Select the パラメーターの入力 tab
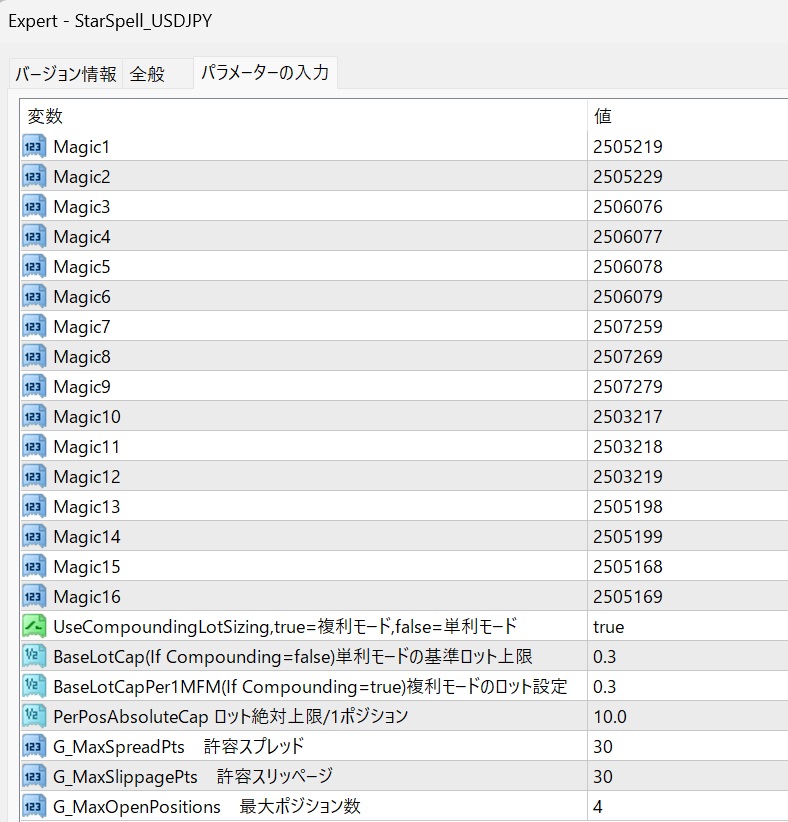Image resolution: width=788 pixels, height=822 pixels. 265,72
